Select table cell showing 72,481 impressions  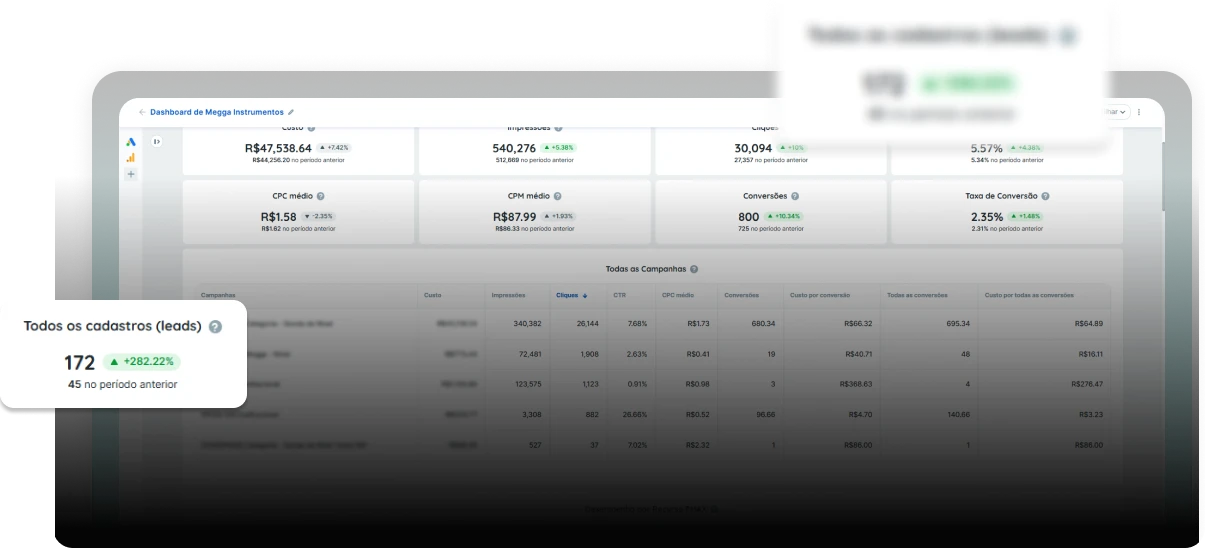[529, 354]
